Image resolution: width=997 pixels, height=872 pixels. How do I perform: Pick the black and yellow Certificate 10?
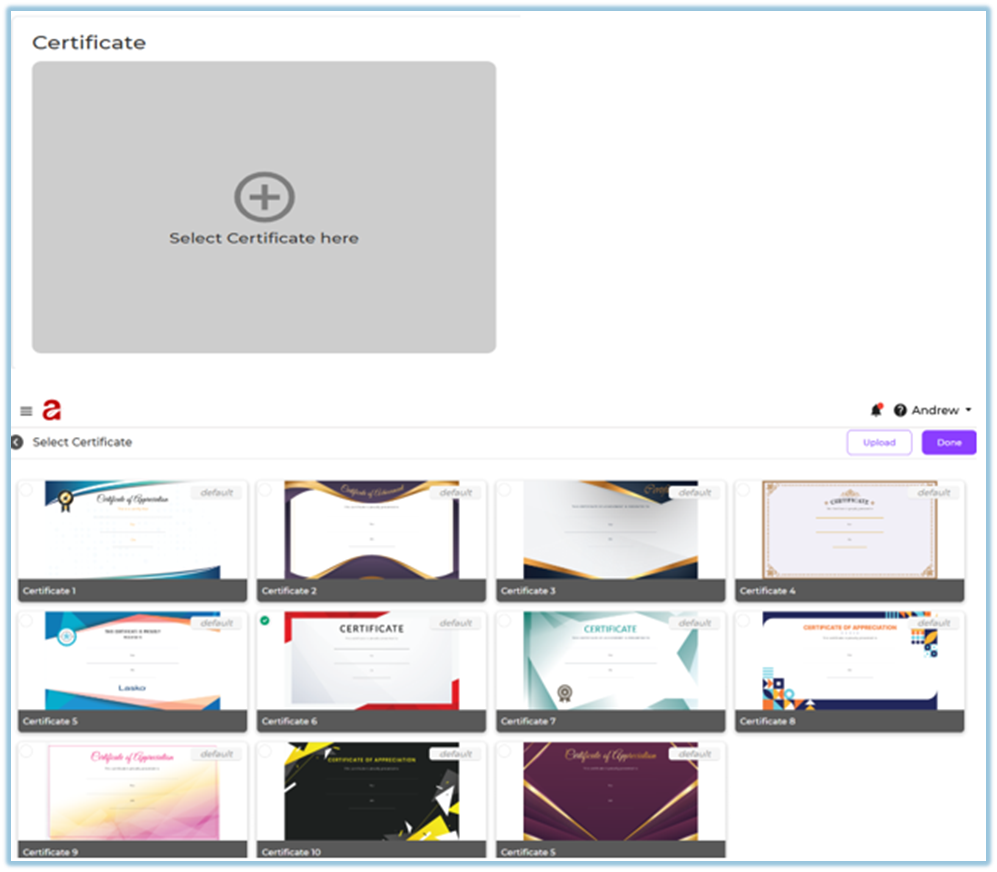(x=371, y=793)
